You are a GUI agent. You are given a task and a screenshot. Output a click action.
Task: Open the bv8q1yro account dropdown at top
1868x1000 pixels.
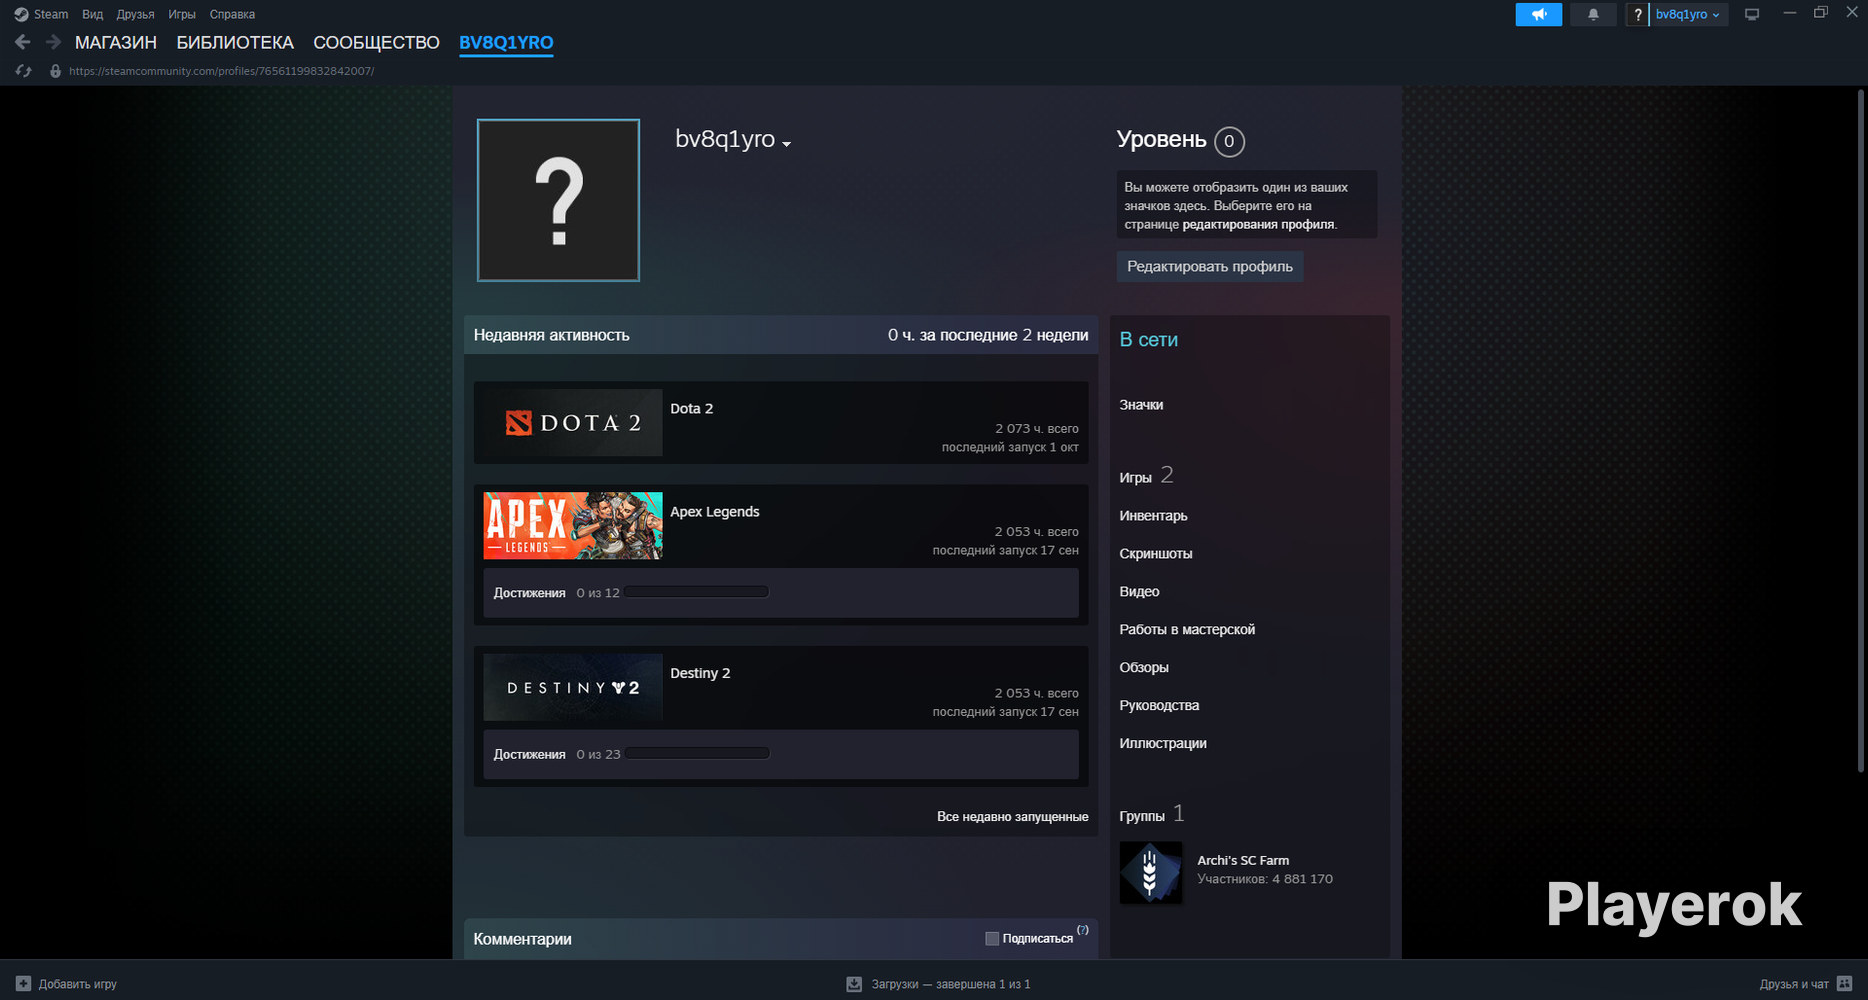1688,14
